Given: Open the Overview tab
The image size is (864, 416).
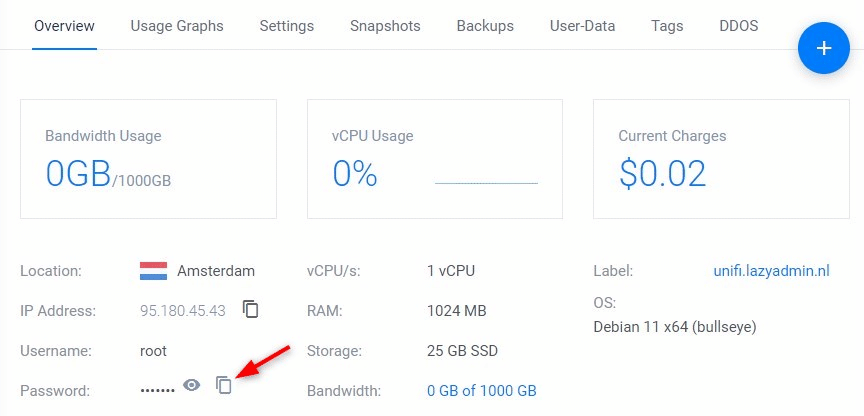Looking at the screenshot, I should [x=64, y=26].
